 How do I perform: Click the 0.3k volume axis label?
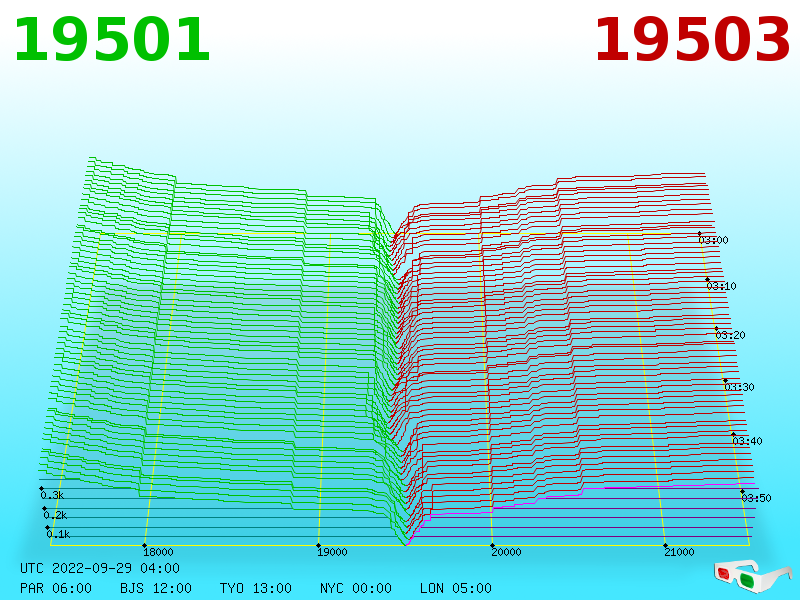(x=52, y=495)
